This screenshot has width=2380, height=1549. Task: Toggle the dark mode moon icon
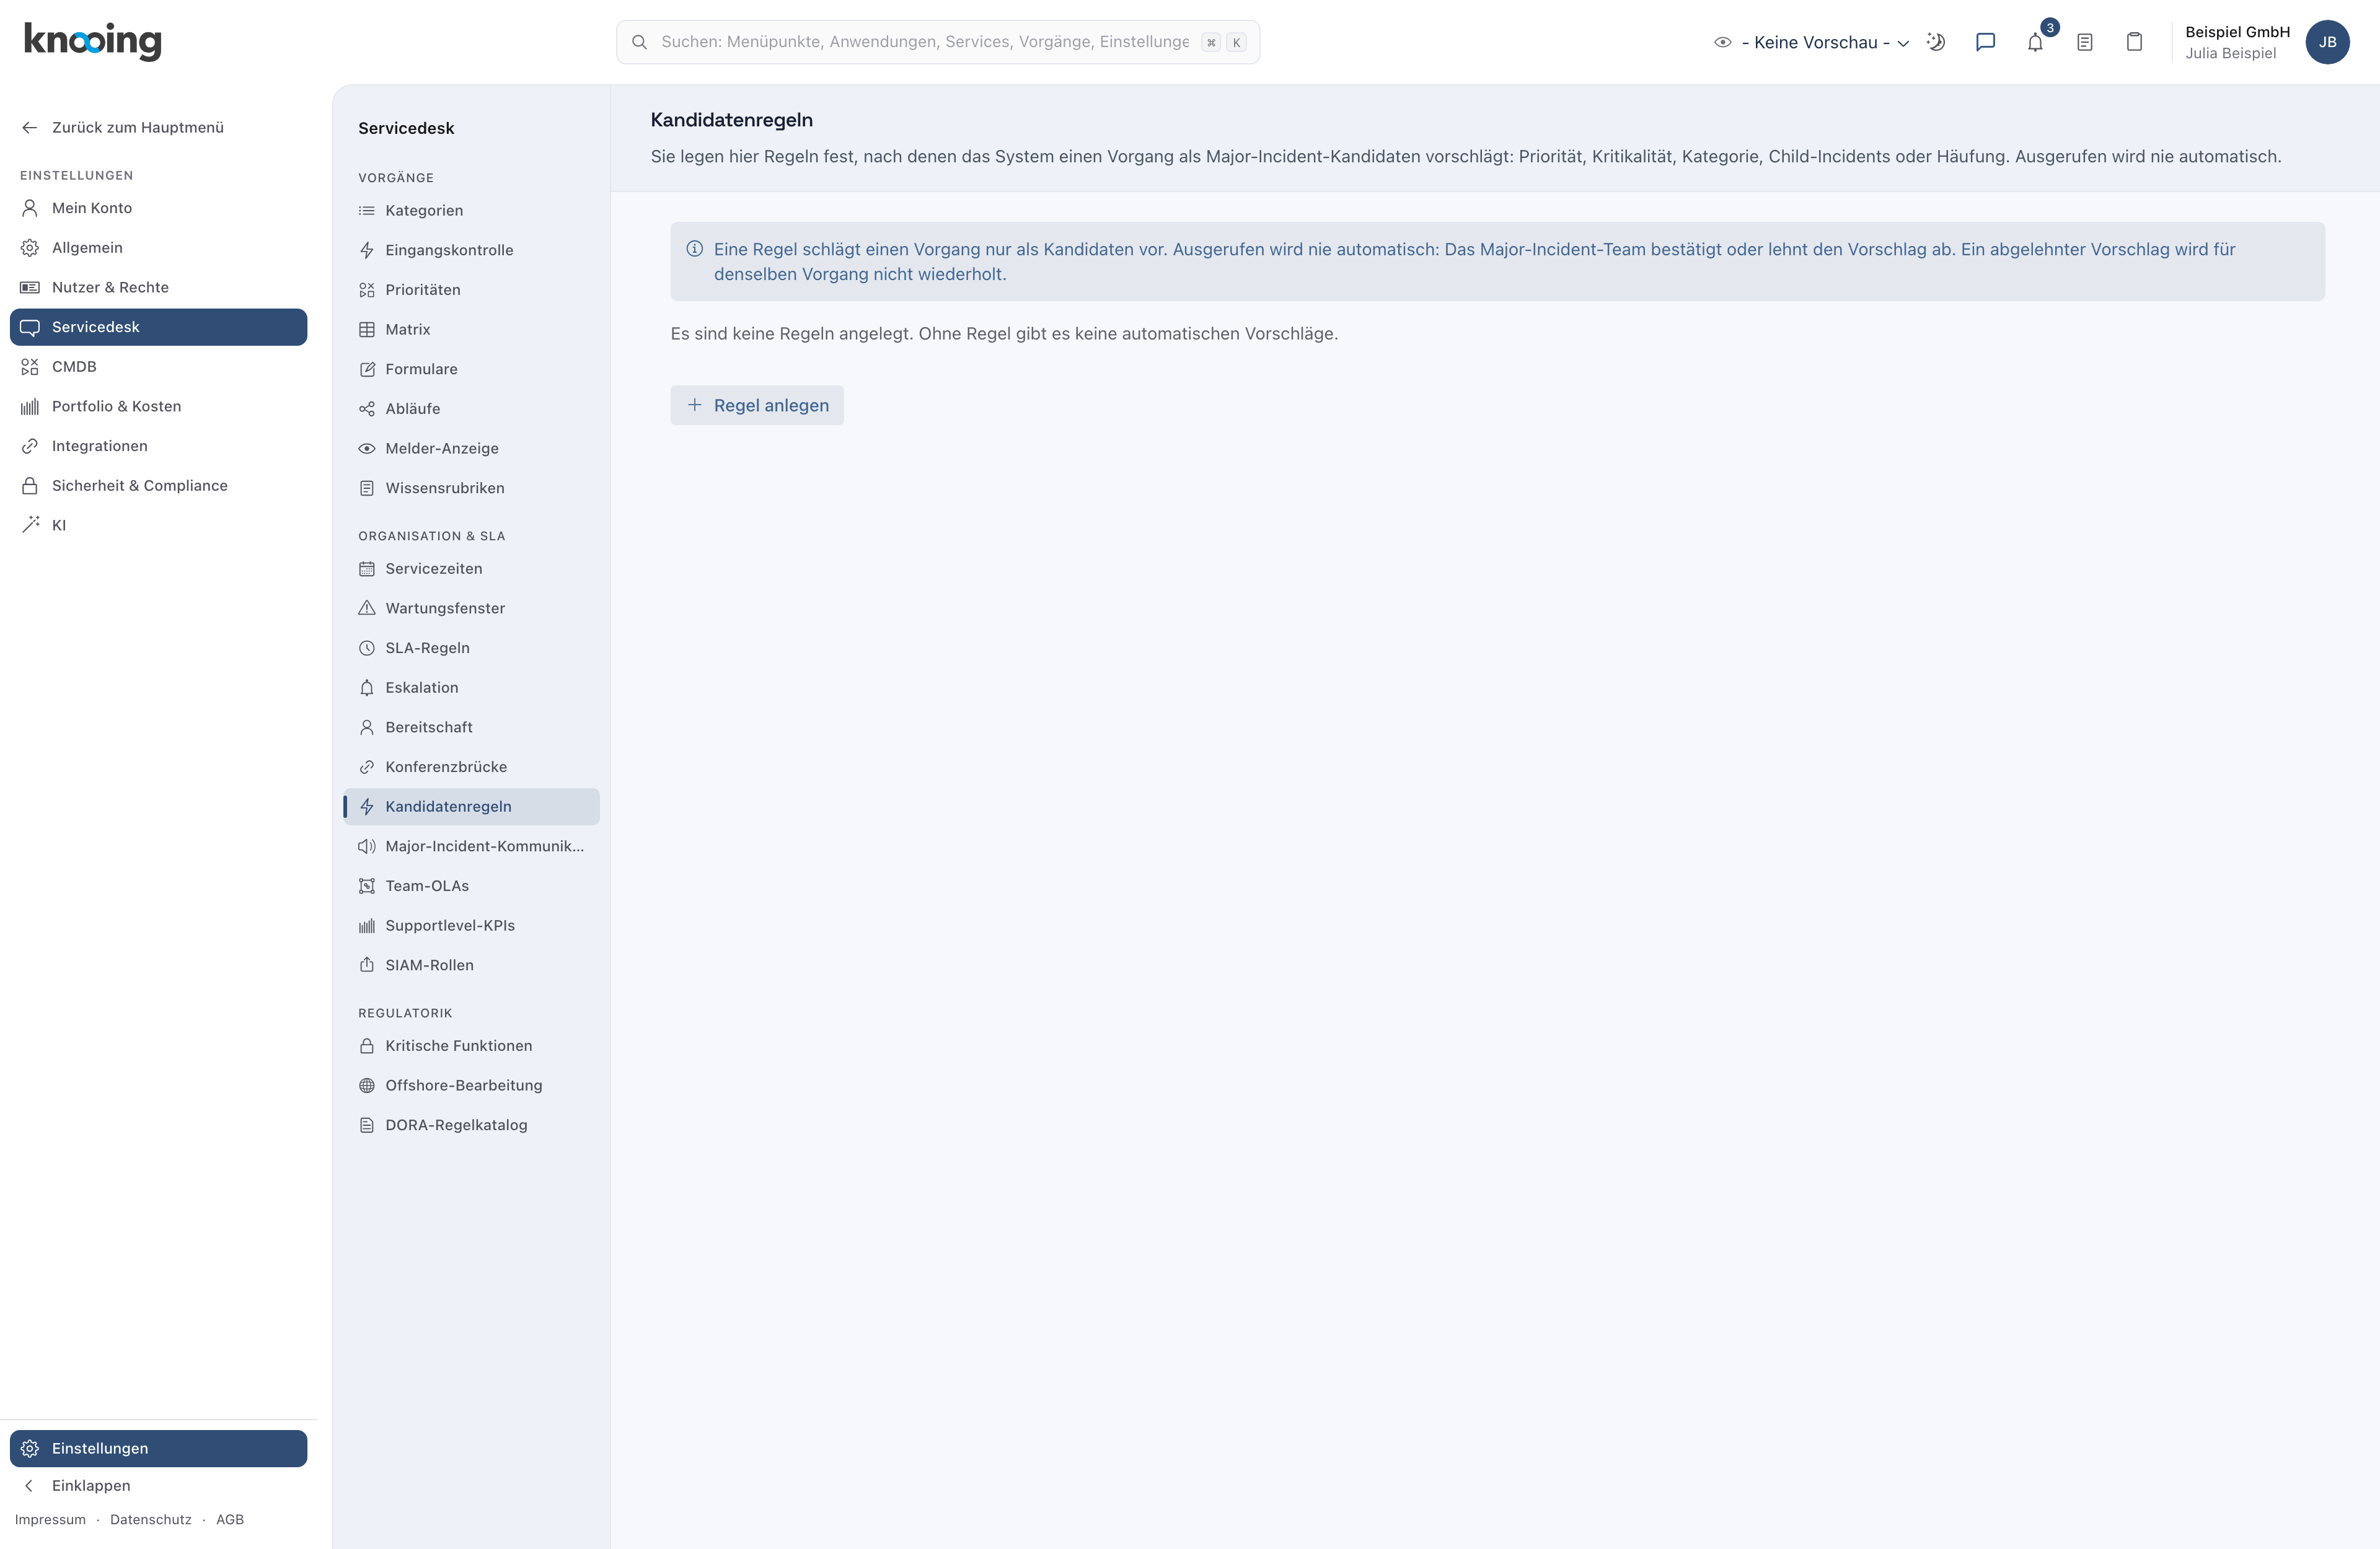pyautogui.click(x=1936, y=42)
